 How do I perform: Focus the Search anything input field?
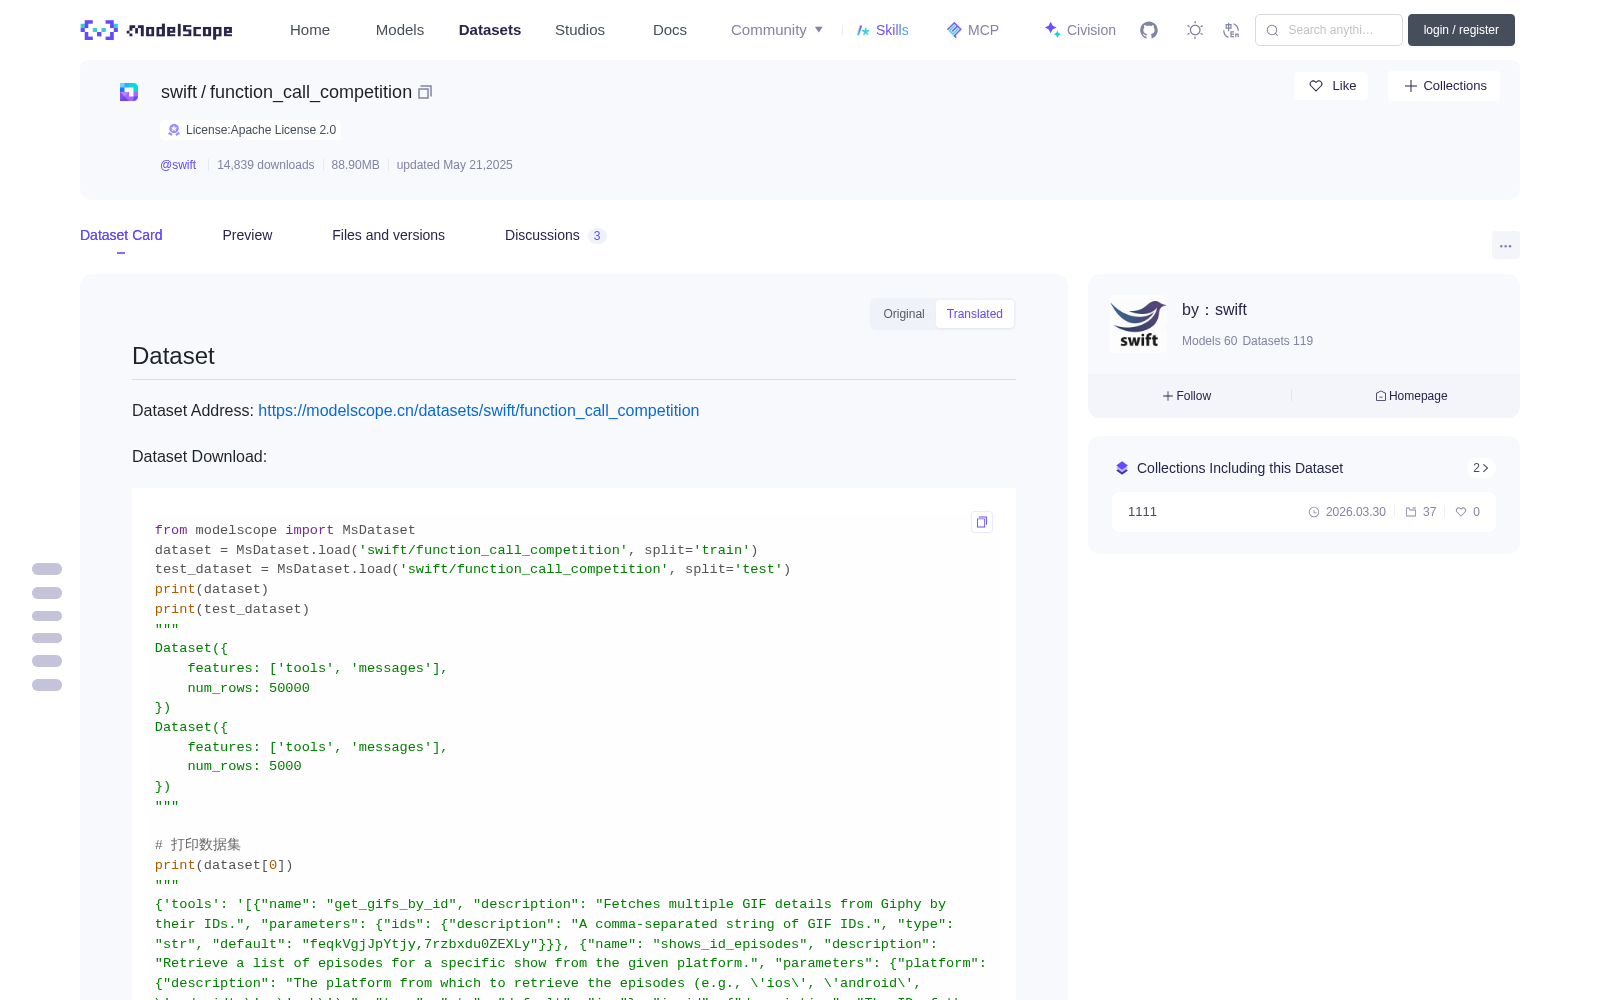[1329, 30]
